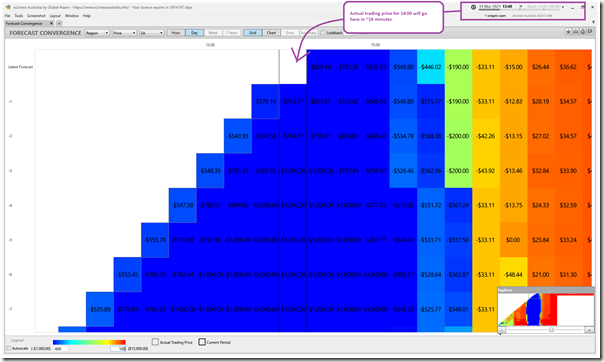Toggle the Actual Trading Price legend box
Screen dimensions: 604x362
coord(155,342)
